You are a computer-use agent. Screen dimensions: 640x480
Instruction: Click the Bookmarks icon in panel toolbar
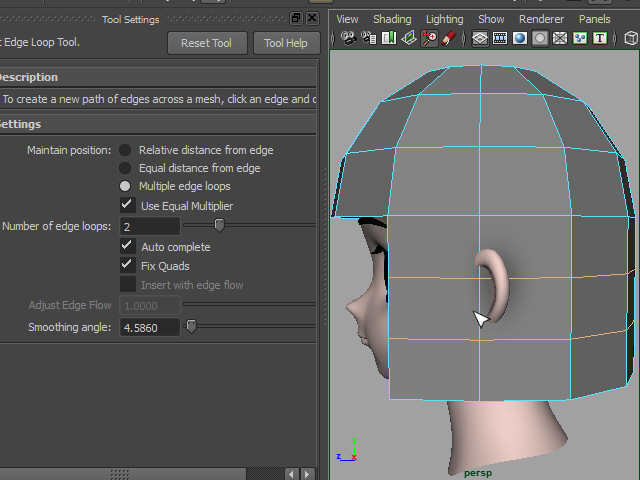(x=389, y=39)
